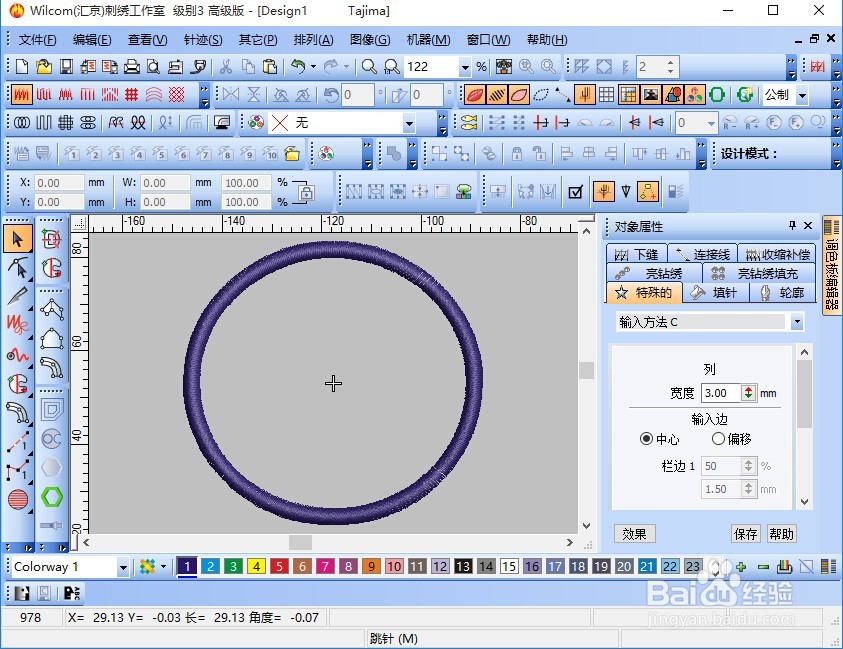Select the satin stitch type icon

[x=22, y=95]
